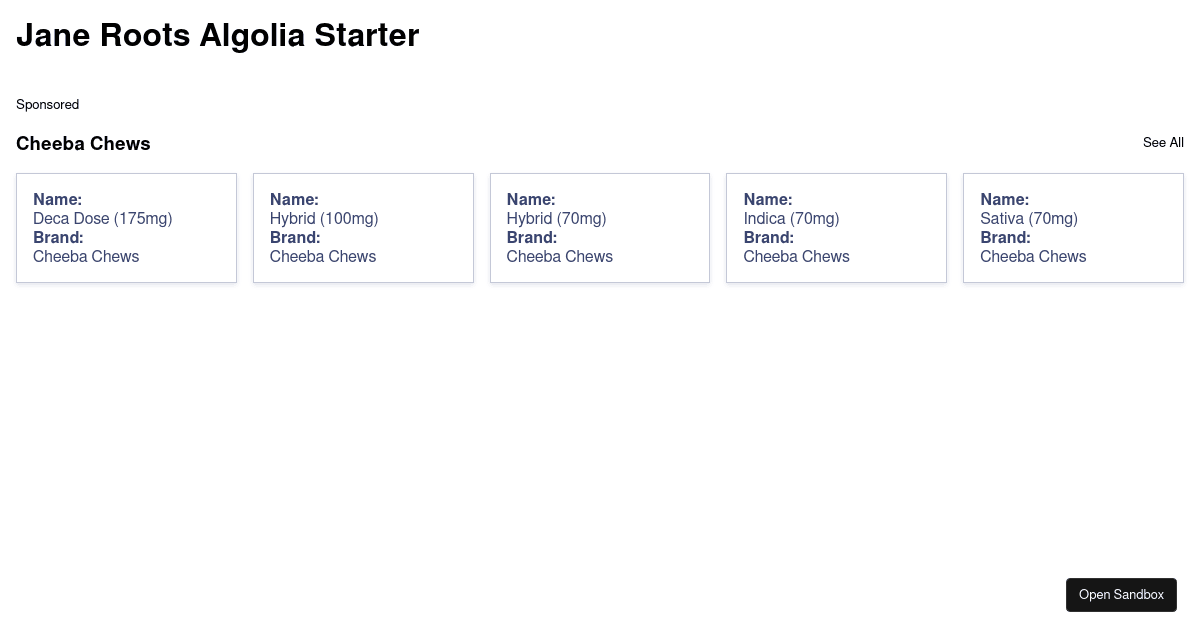1200x630 pixels.
Task: Click the Name label in Sativa card
Action: 1004,200
